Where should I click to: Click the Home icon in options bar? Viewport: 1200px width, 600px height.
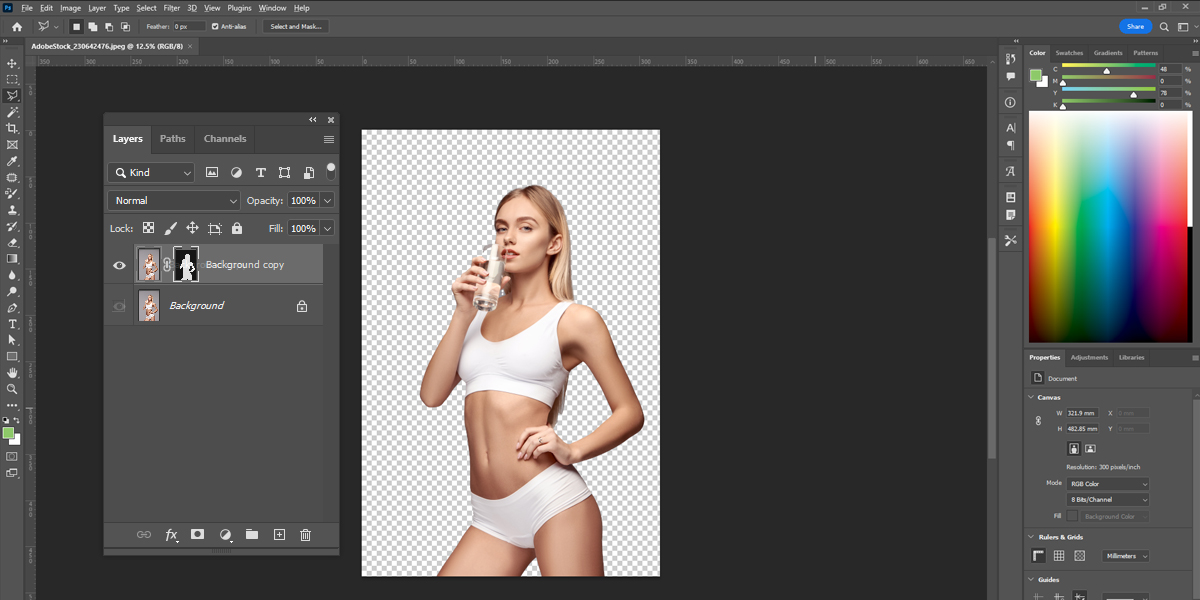(x=16, y=26)
